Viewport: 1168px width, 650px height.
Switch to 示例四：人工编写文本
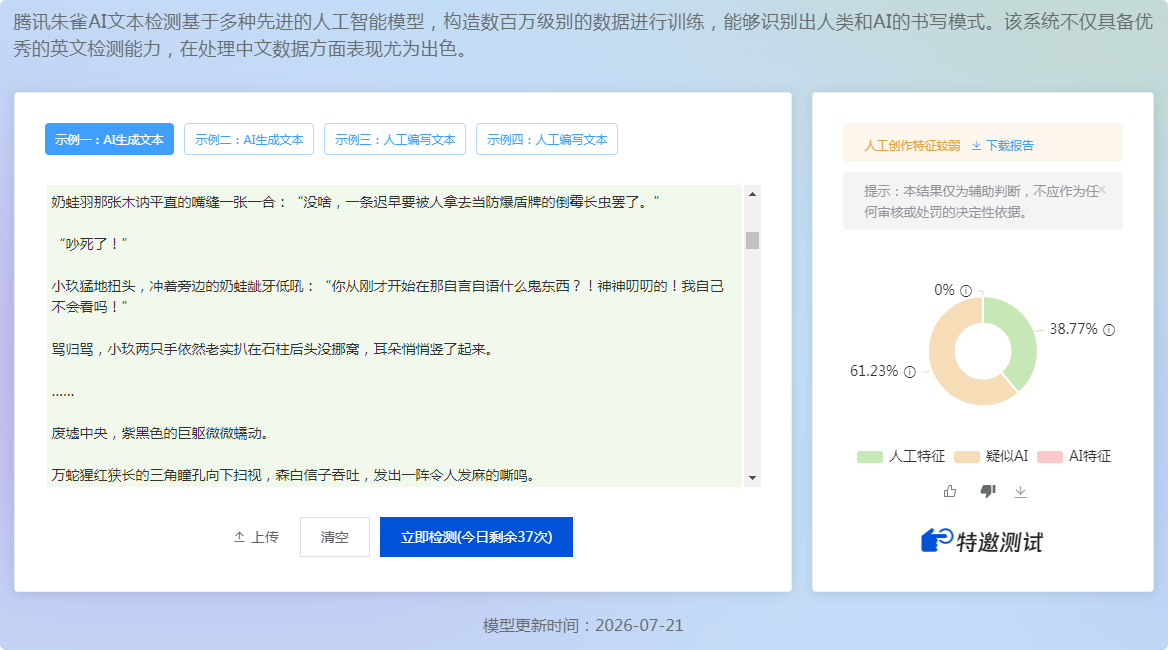coord(547,139)
